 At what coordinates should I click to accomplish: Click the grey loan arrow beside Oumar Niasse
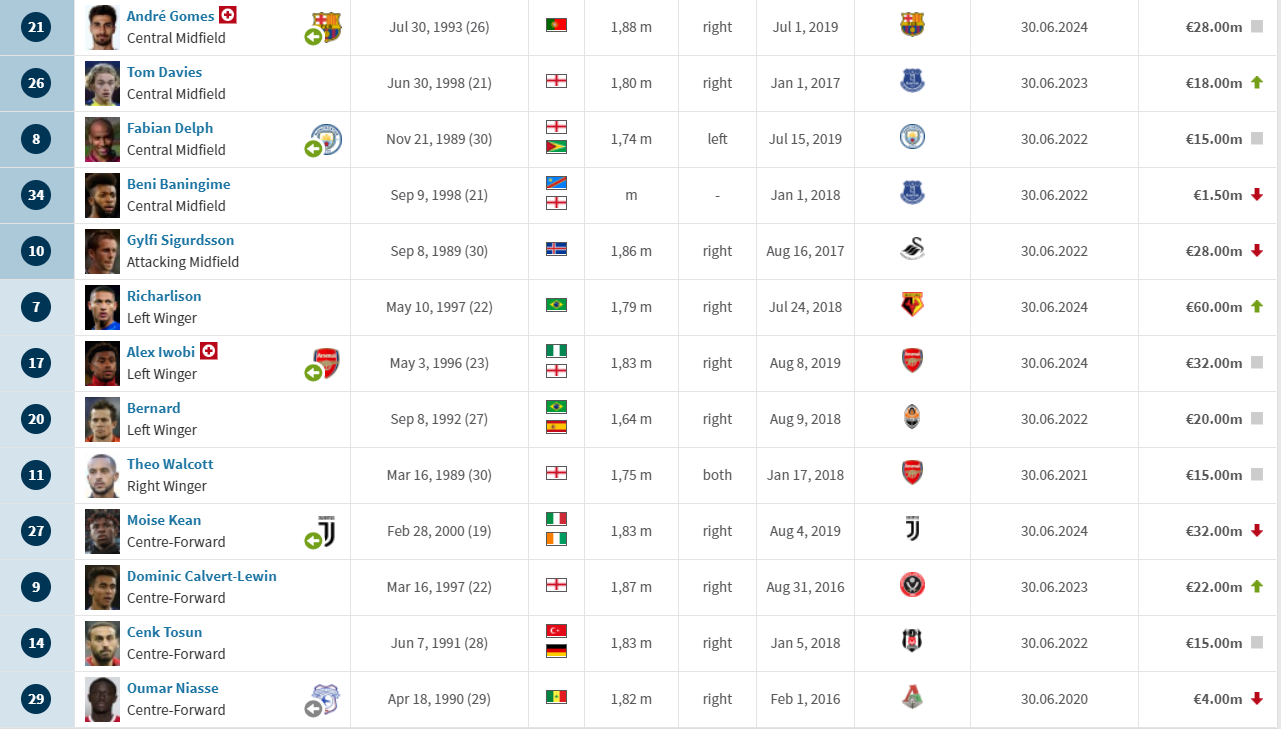tap(313, 709)
